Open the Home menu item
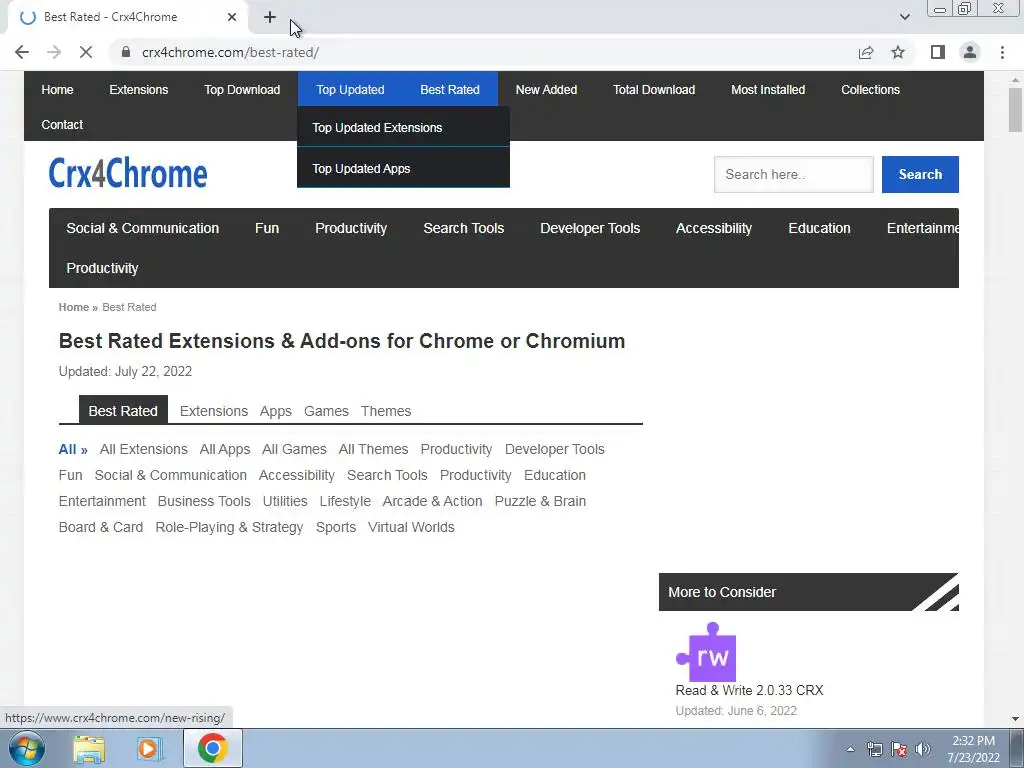The width and height of the screenshot is (1024, 768). click(57, 89)
